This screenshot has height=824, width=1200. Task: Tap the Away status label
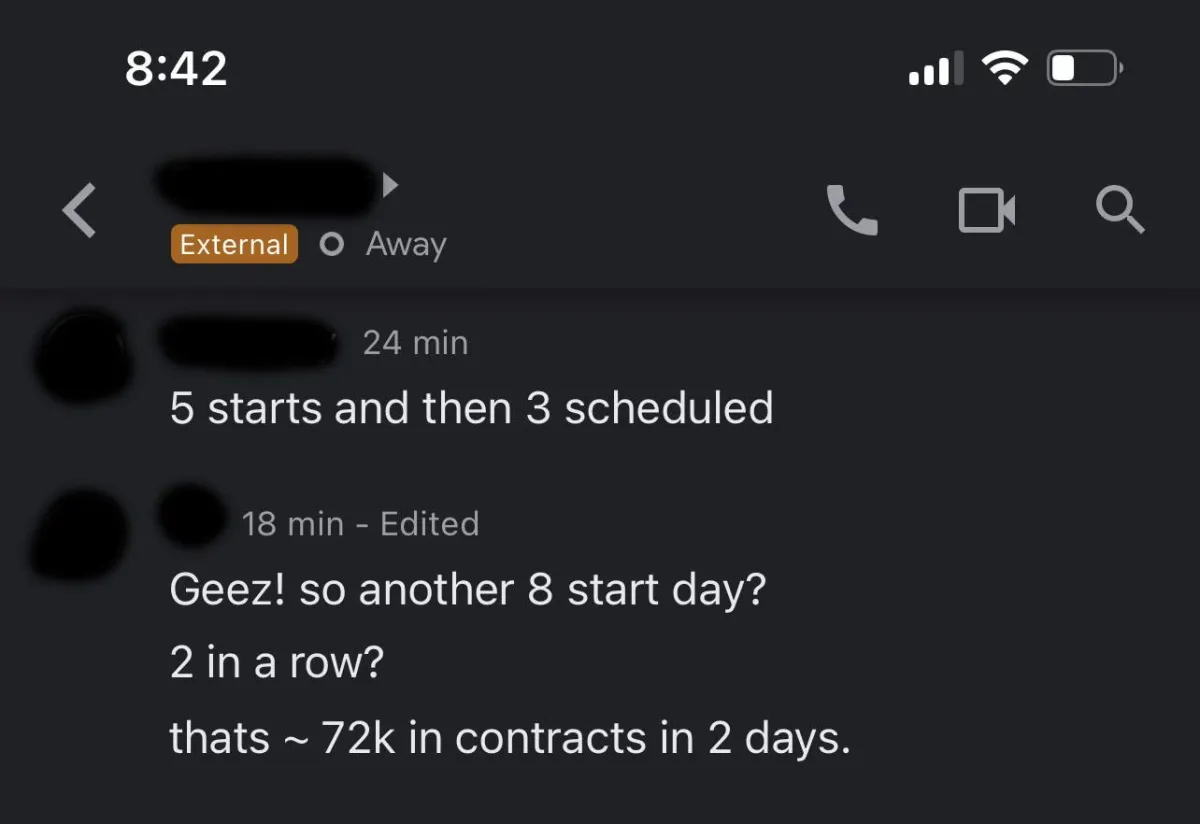pos(406,244)
